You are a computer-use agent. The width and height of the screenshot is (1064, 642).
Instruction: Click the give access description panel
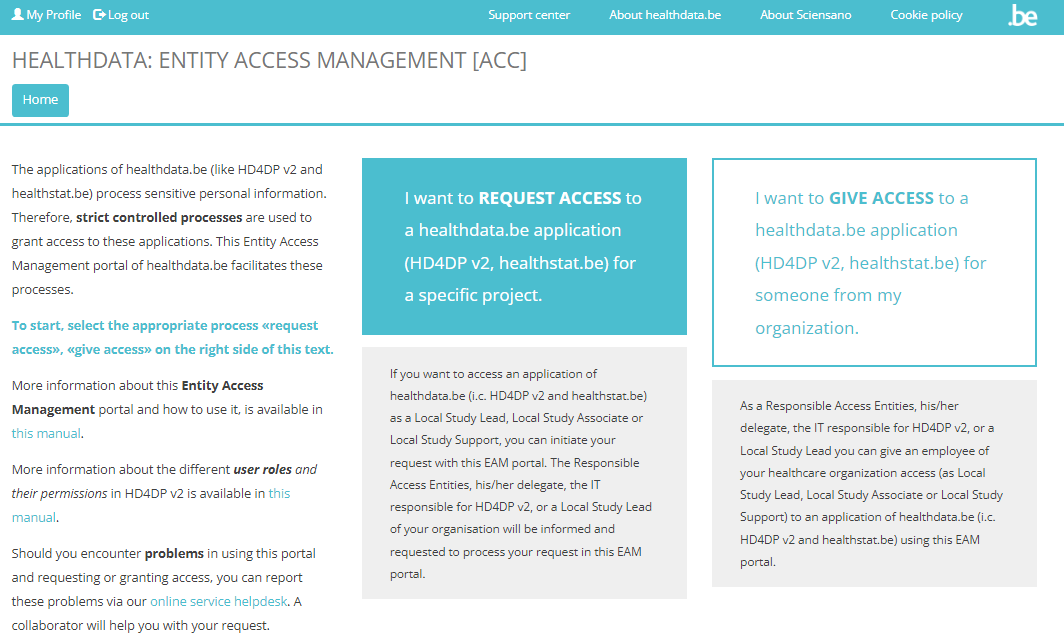[x=874, y=483]
